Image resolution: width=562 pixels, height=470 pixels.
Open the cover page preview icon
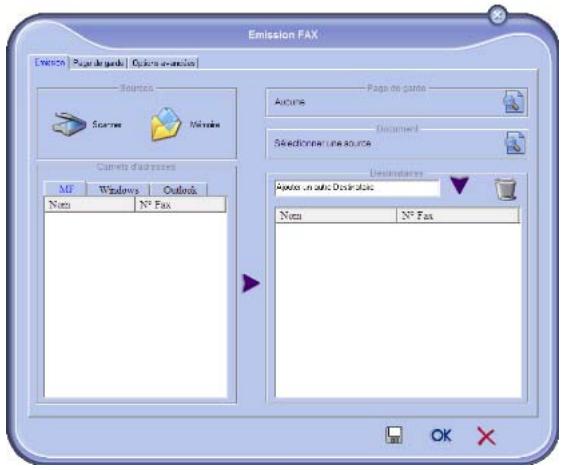point(513,102)
